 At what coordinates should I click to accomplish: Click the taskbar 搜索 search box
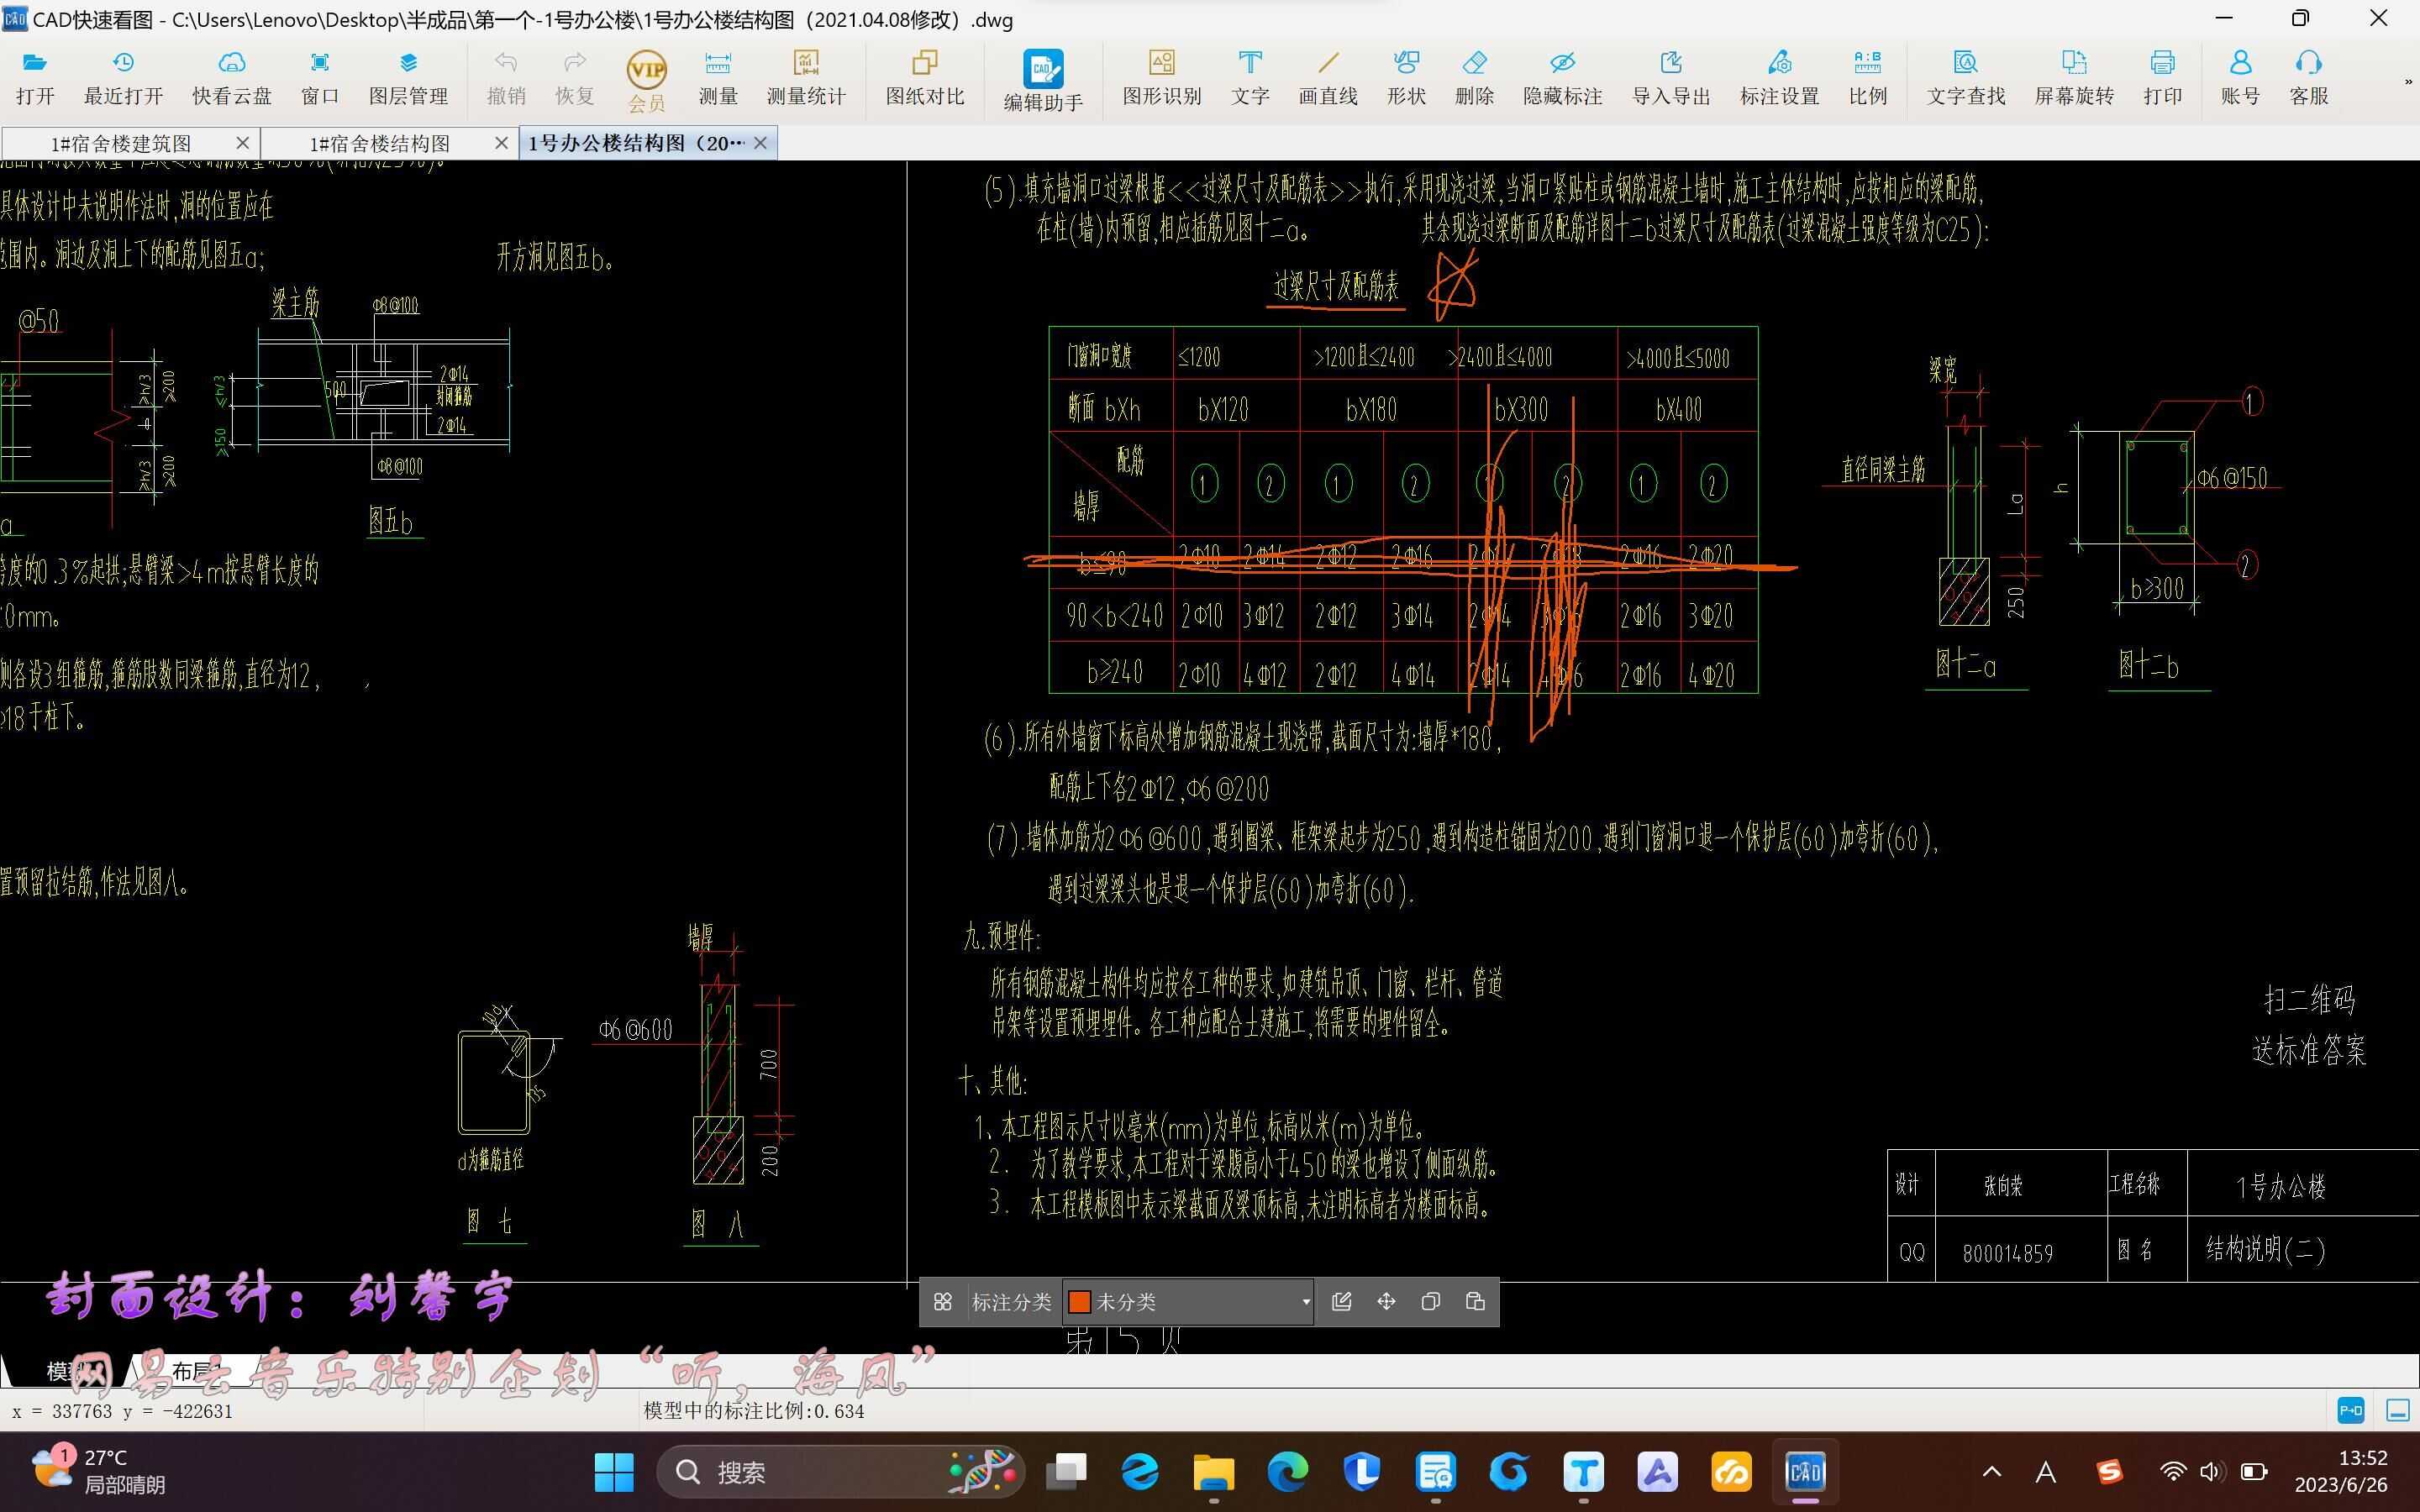click(840, 1472)
